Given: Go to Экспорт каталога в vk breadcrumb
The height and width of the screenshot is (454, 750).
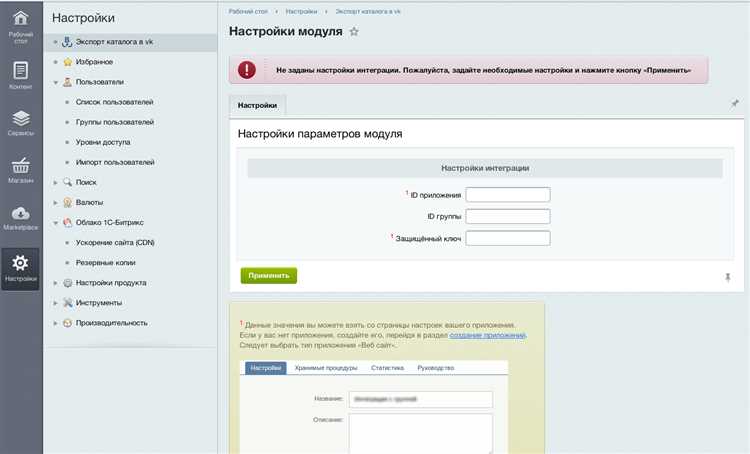Looking at the screenshot, I should [368, 11].
